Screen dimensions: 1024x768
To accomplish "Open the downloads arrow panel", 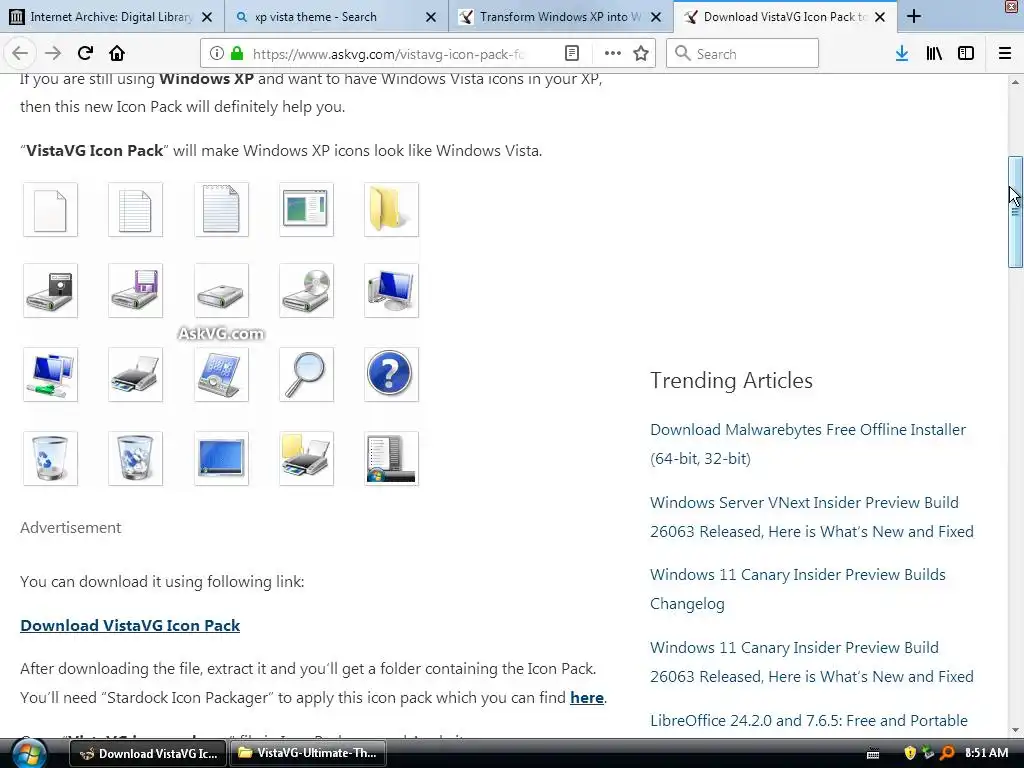I will tap(902, 54).
